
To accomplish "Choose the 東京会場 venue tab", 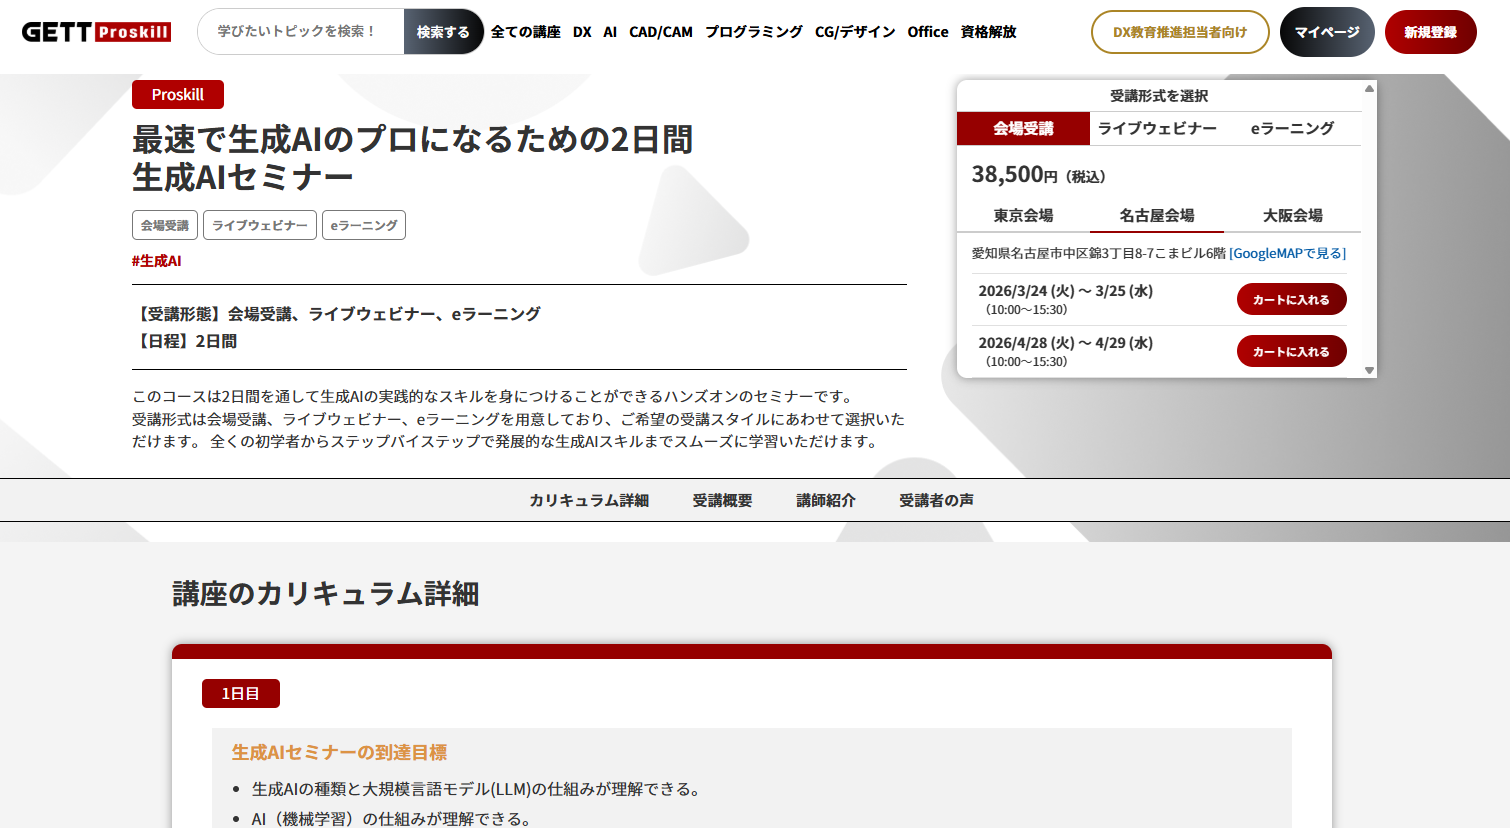I will coord(1023,215).
